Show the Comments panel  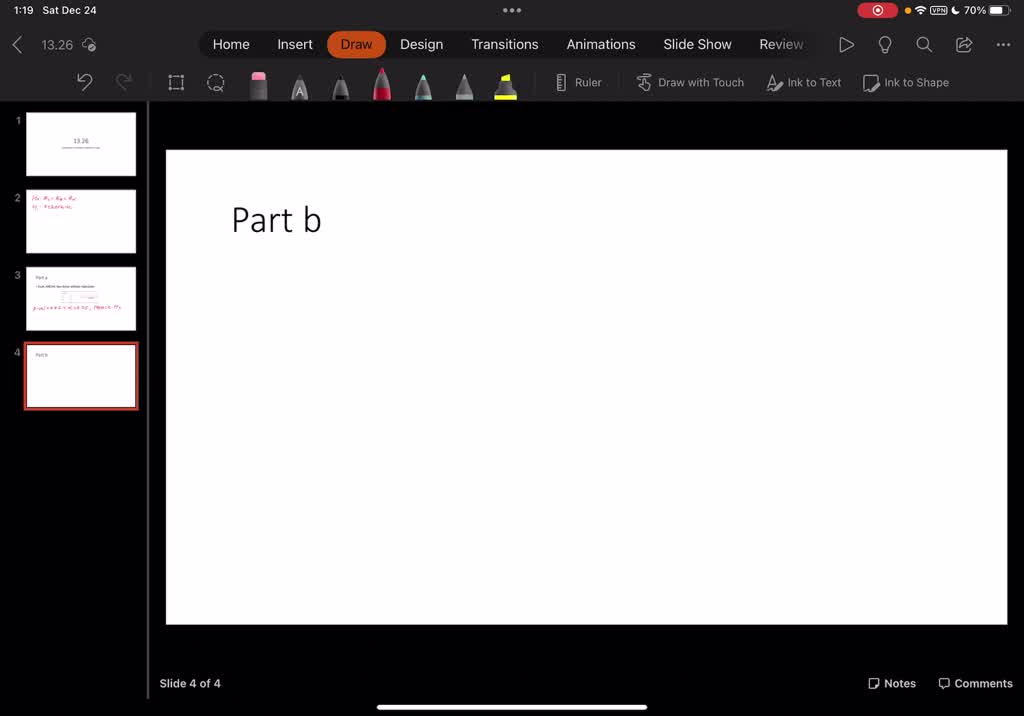point(975,684)
